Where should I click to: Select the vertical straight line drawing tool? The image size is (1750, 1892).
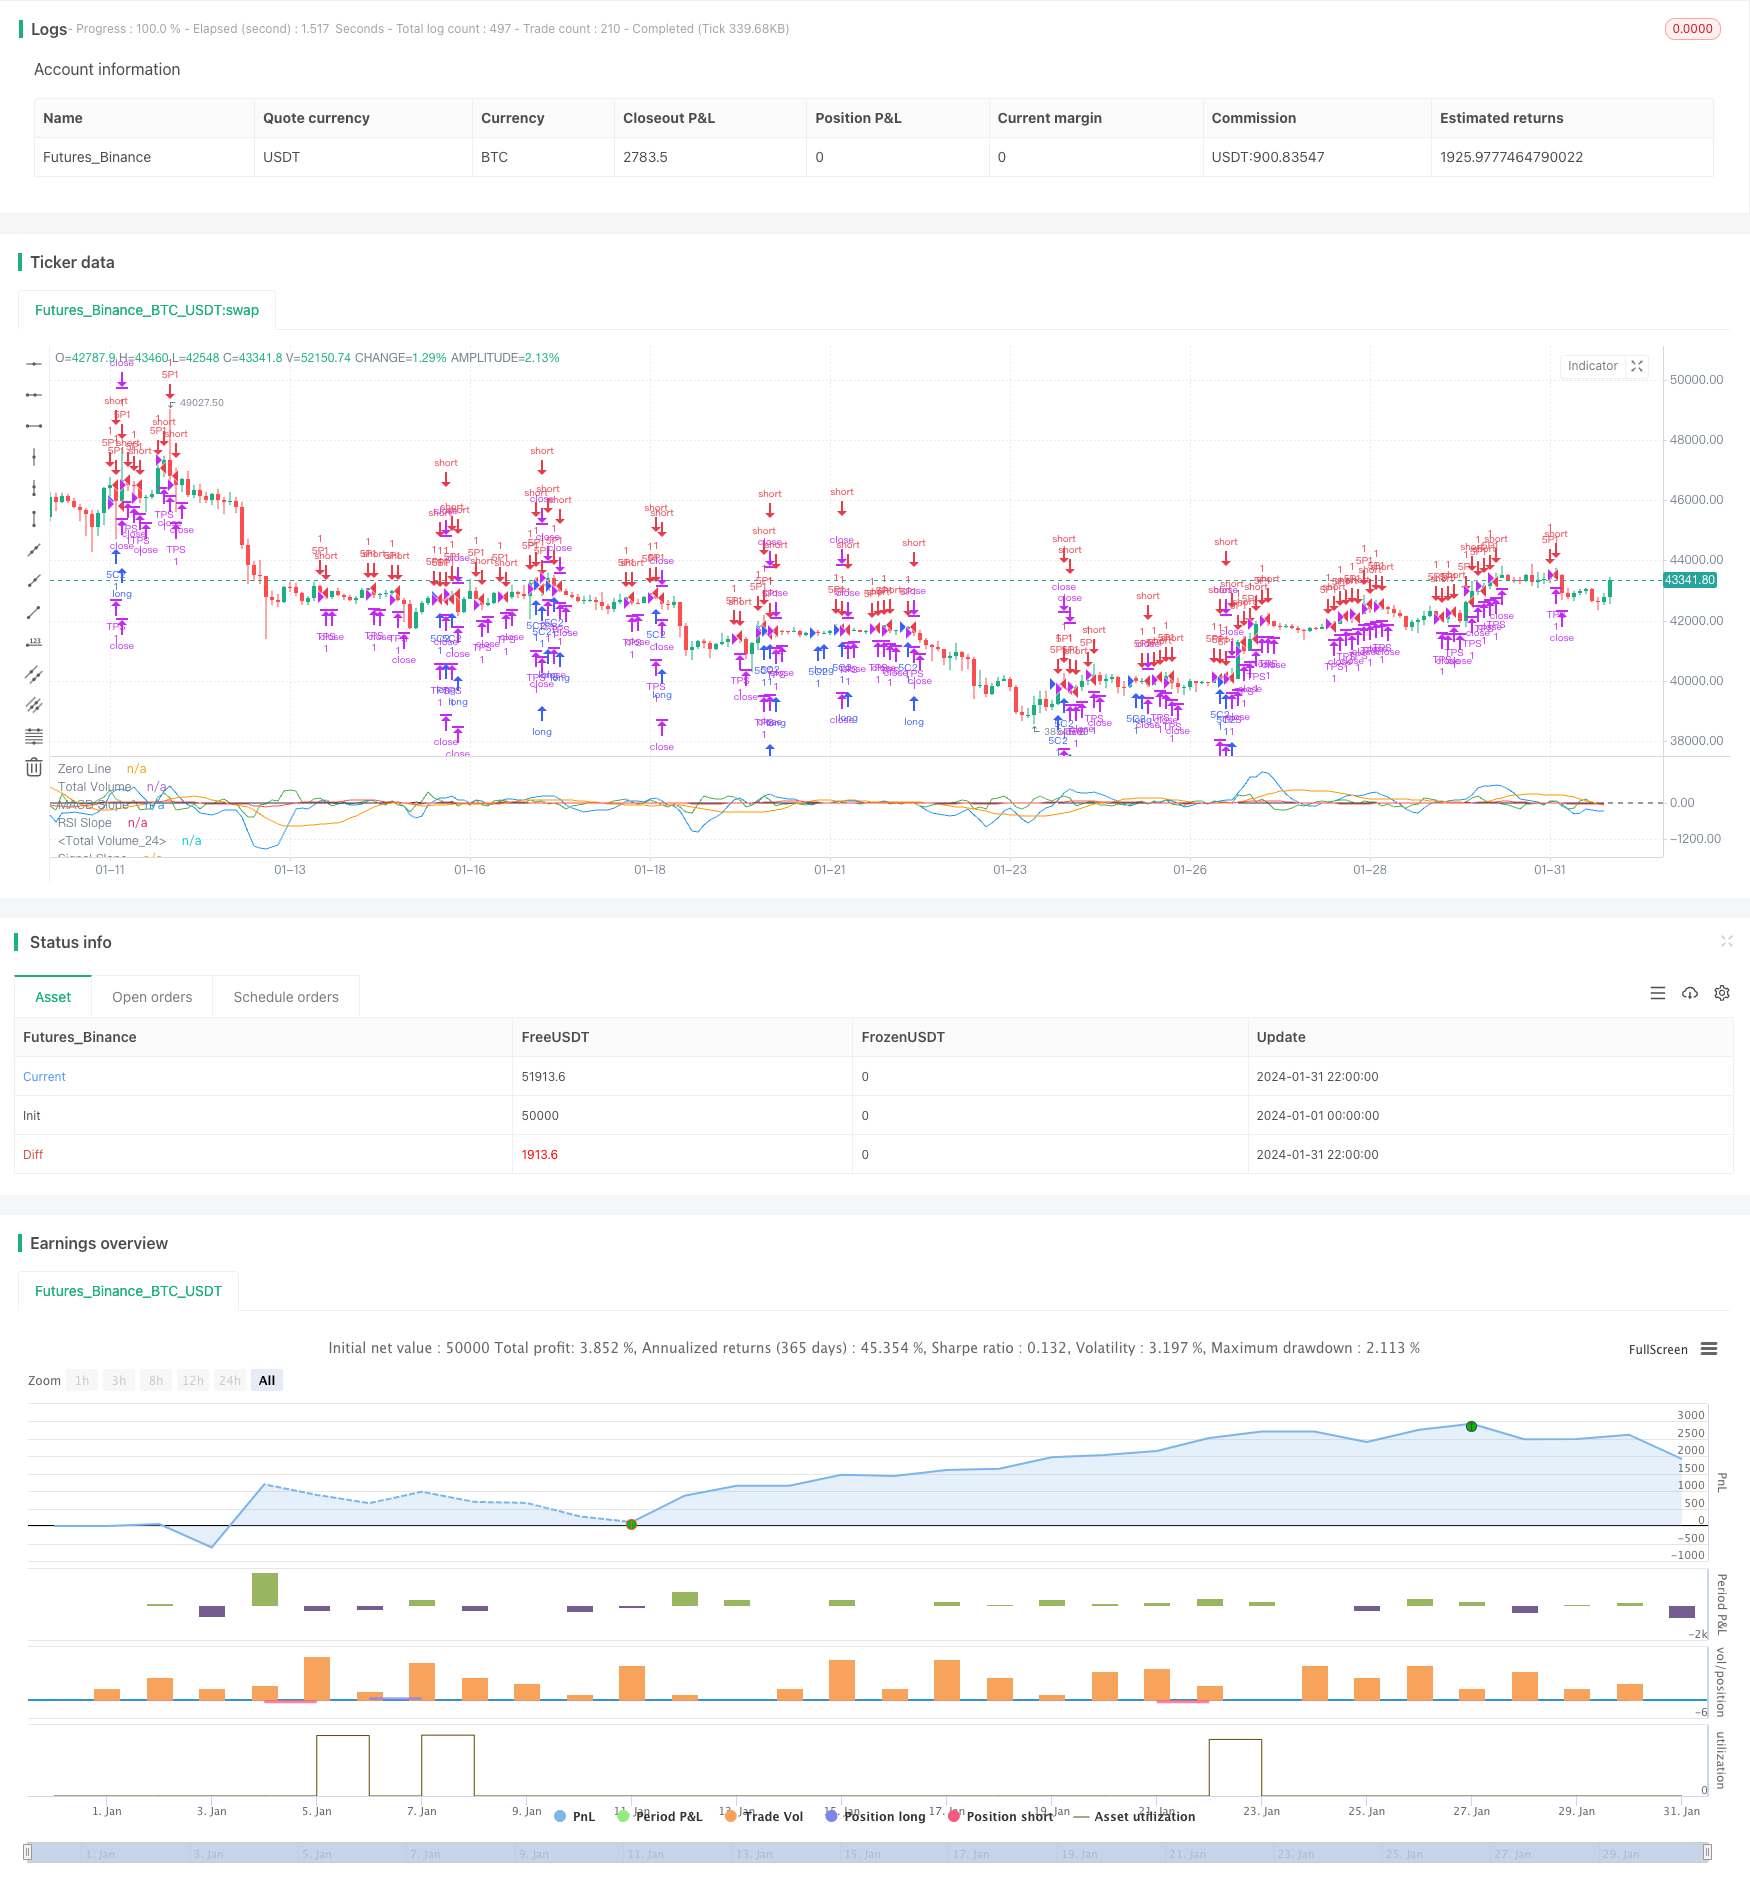pos(34,457)
